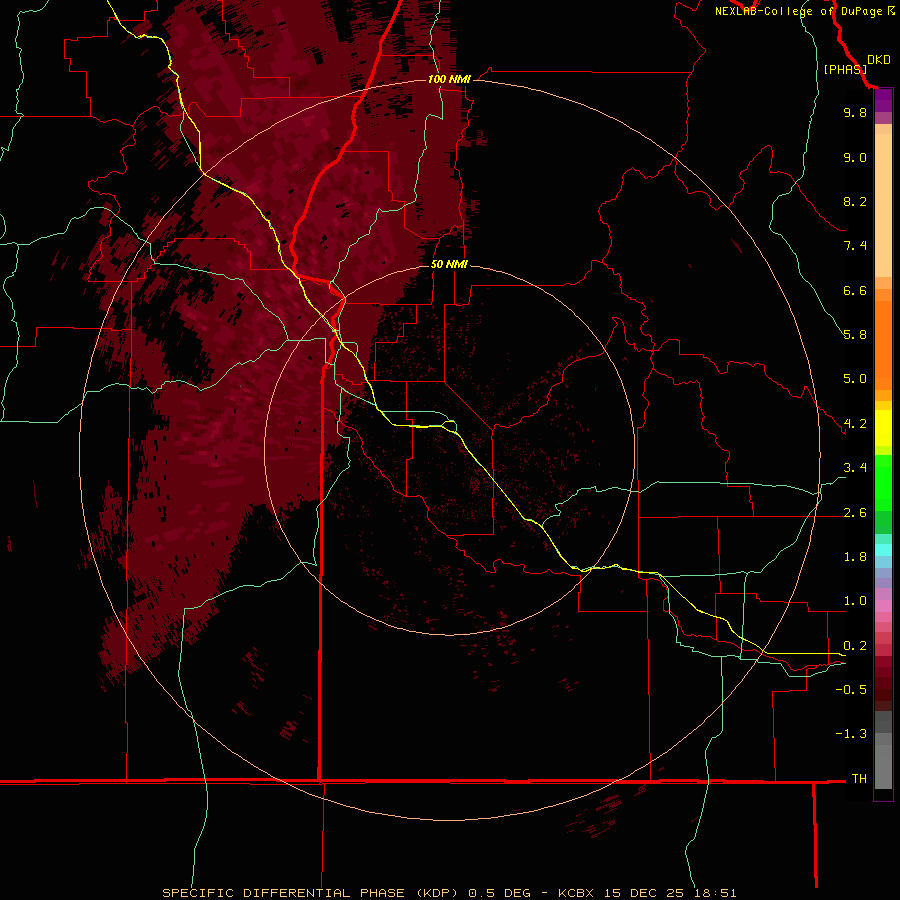This screenshot has height=900, width=900.
Task: Click the "TH" threshold label on scale
Action: pos(859,779)
